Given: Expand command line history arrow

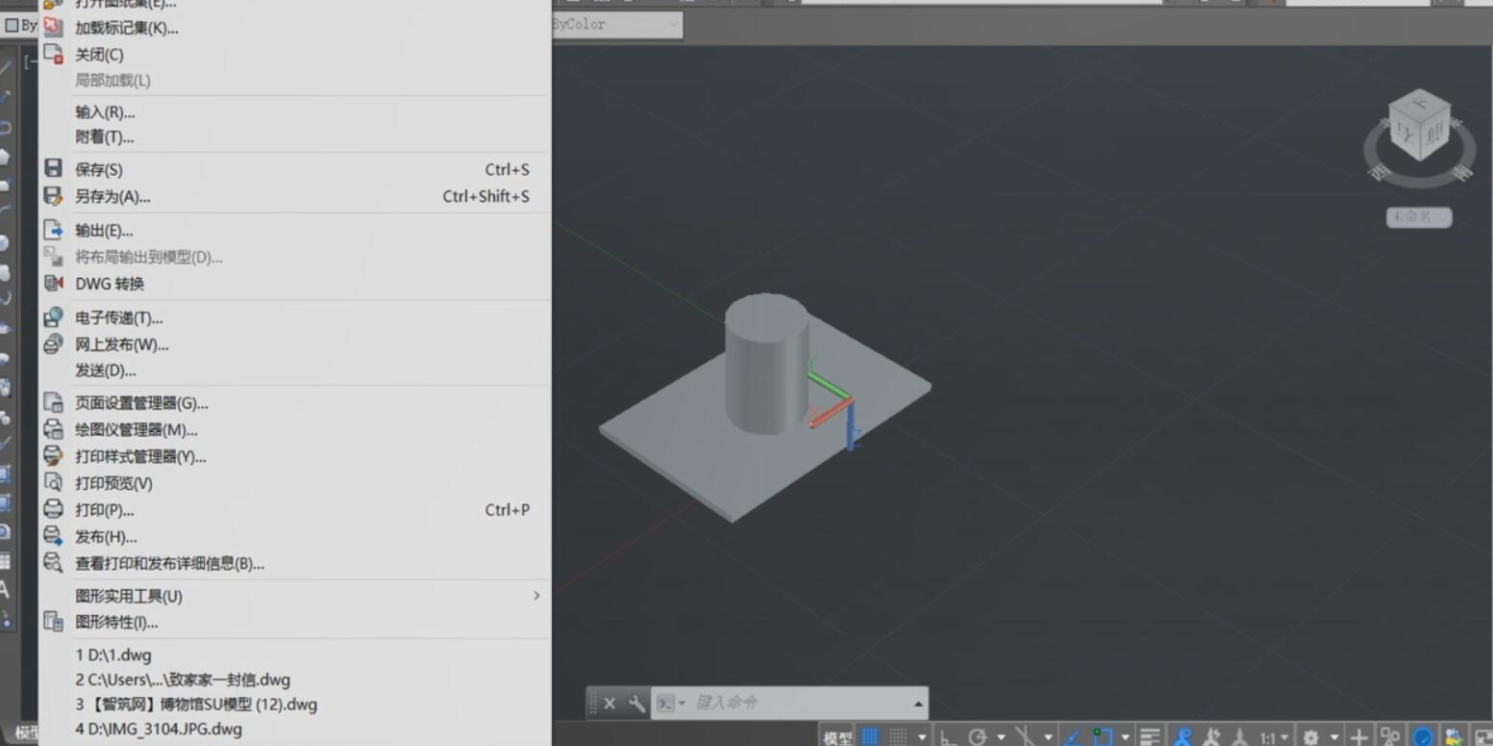Looking at the screenshot, I should pos(918,704).
